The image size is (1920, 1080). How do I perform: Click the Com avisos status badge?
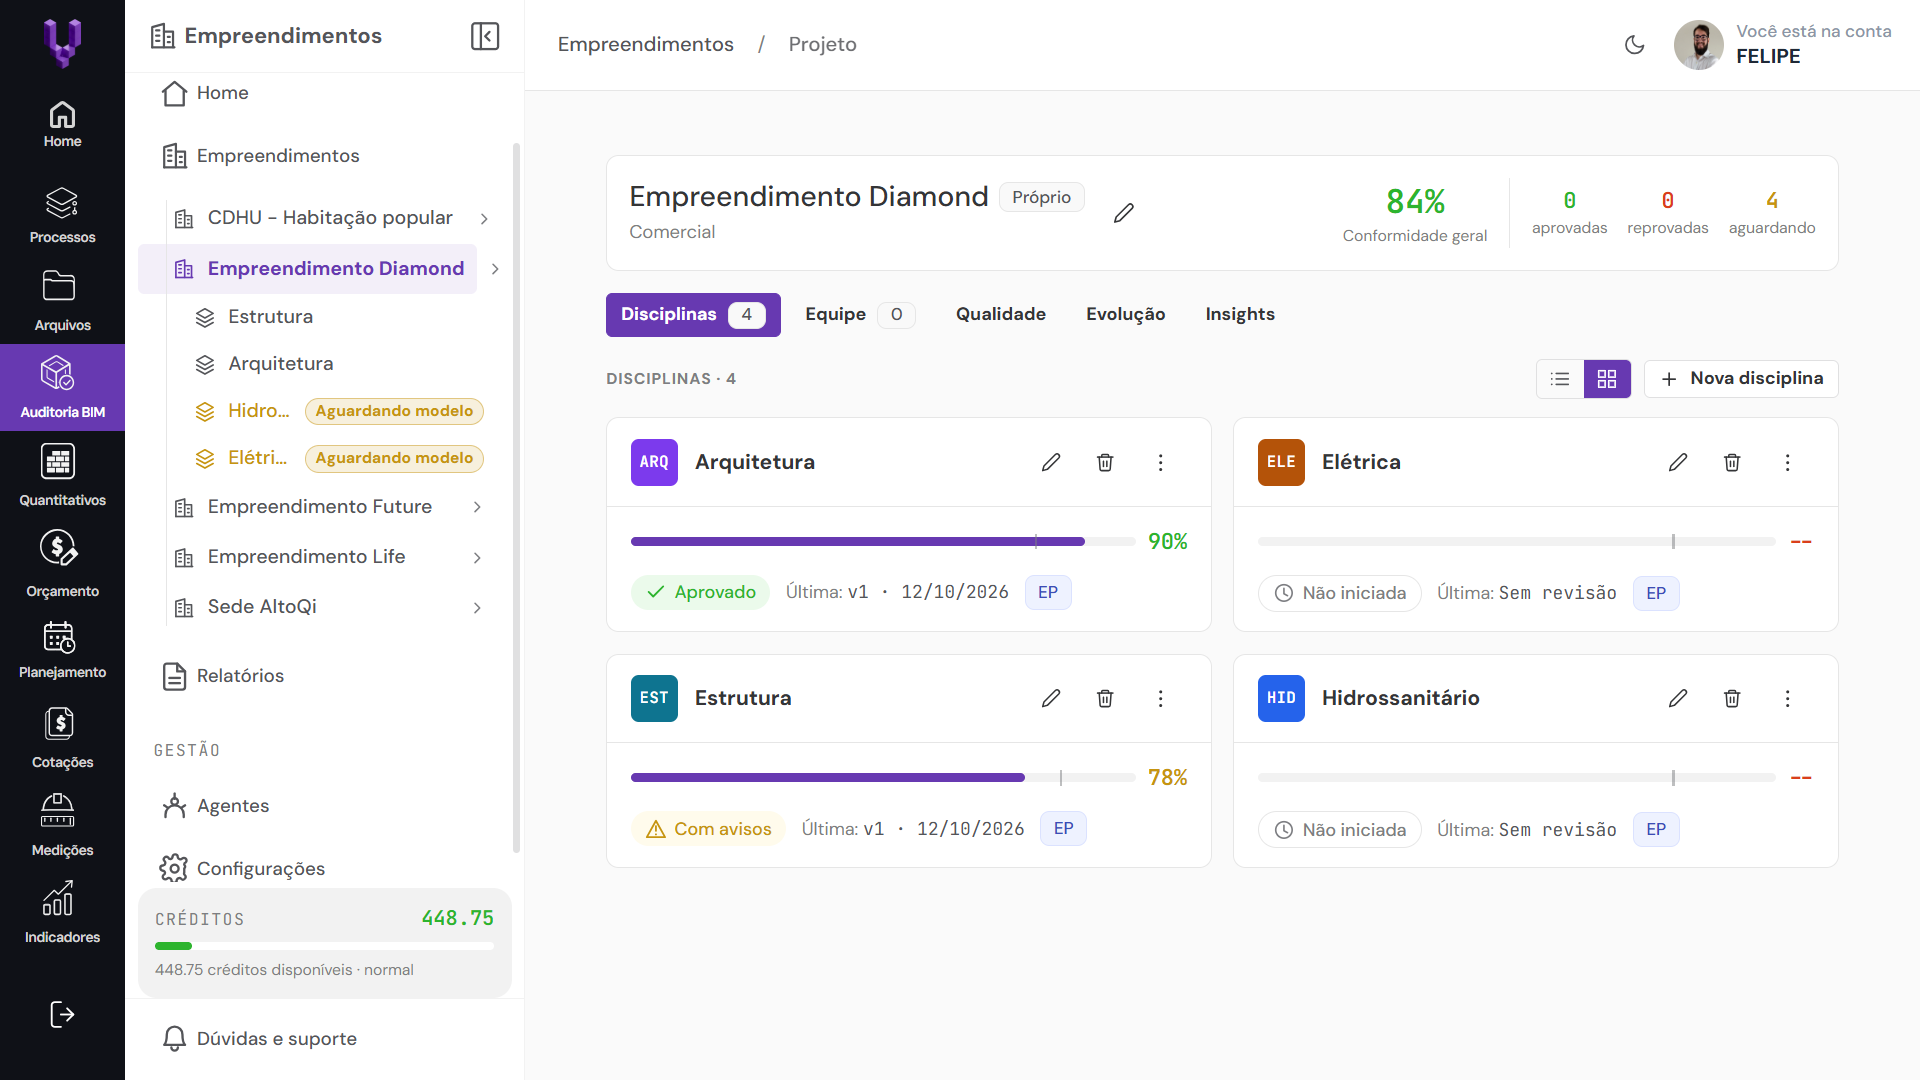(x=708, y=829)
